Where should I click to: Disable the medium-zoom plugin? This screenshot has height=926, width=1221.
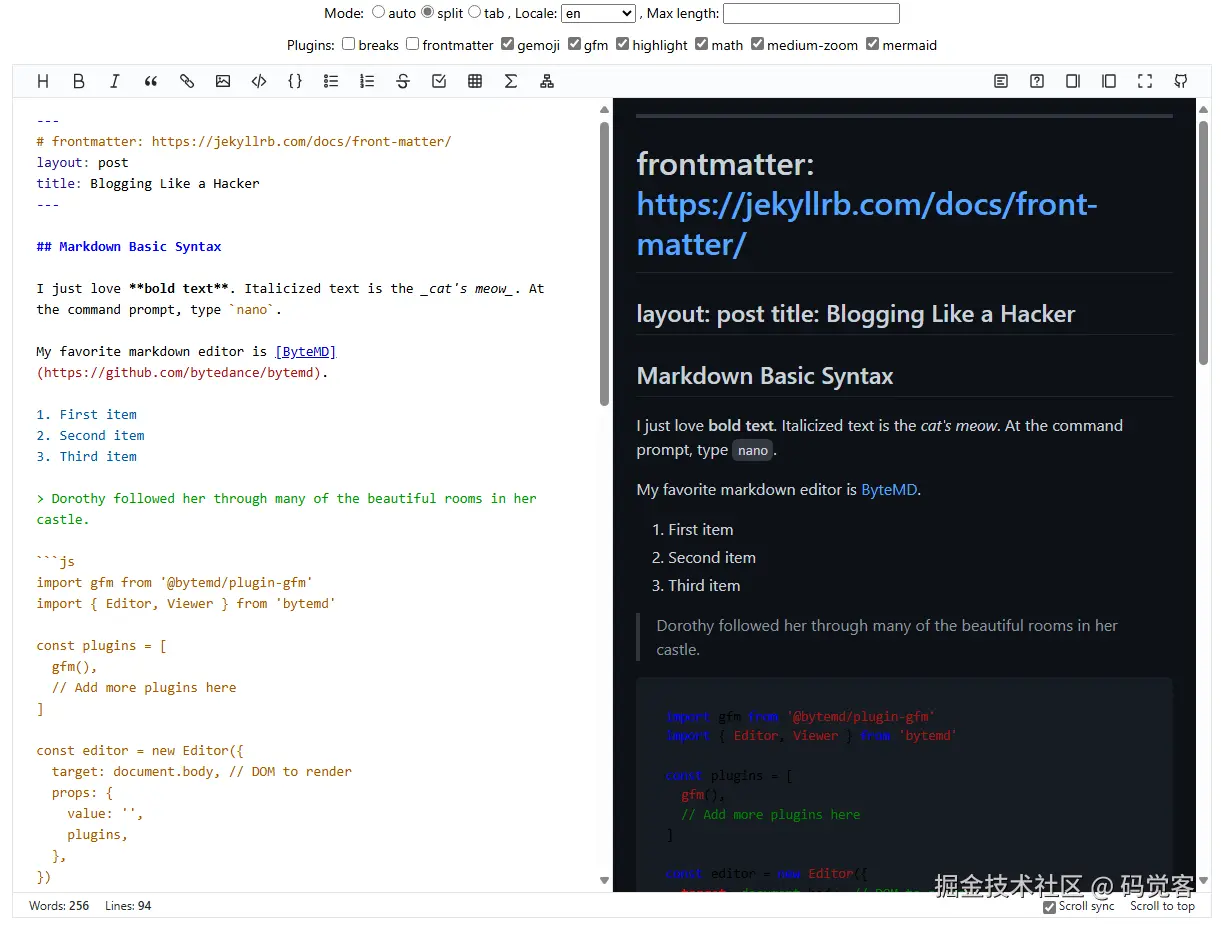tap(757, 44)
